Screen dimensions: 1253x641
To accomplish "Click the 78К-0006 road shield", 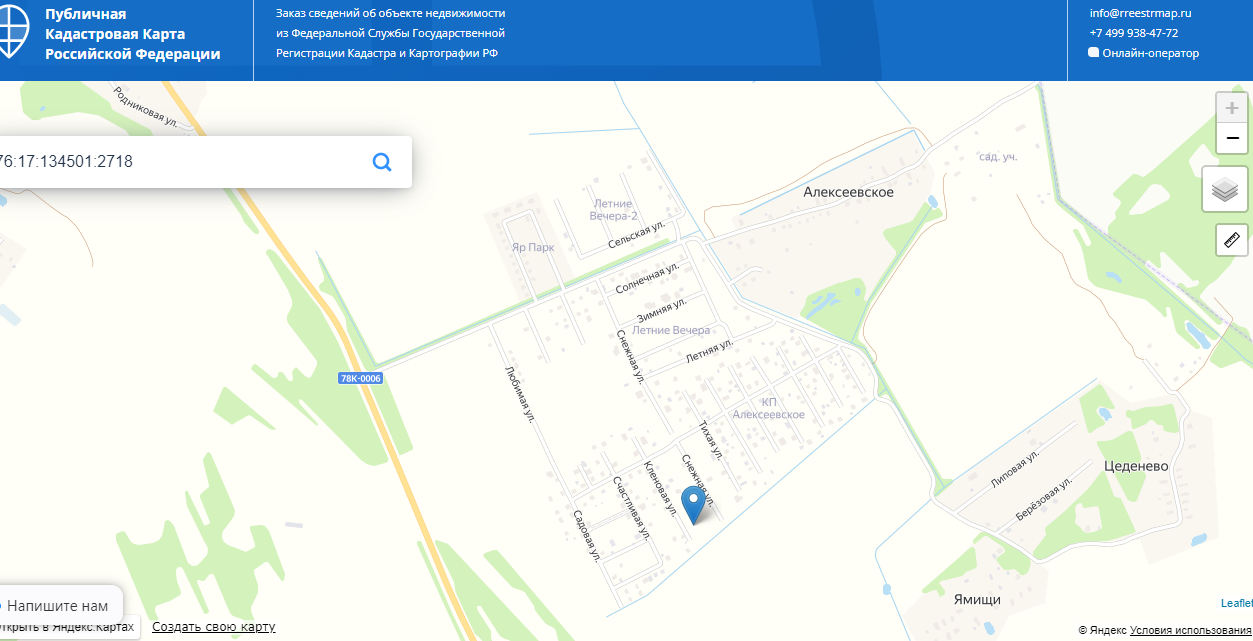I will [361, 378].
